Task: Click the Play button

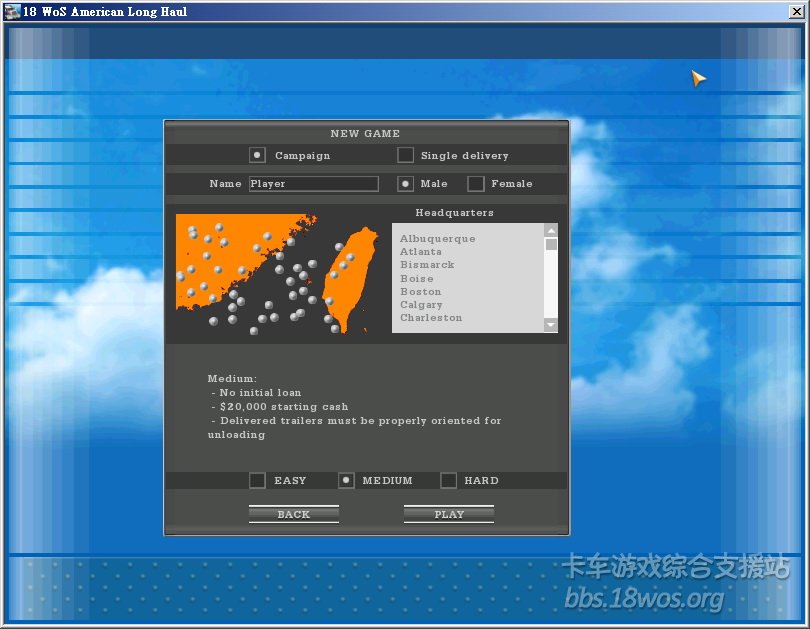Action: 449,514
